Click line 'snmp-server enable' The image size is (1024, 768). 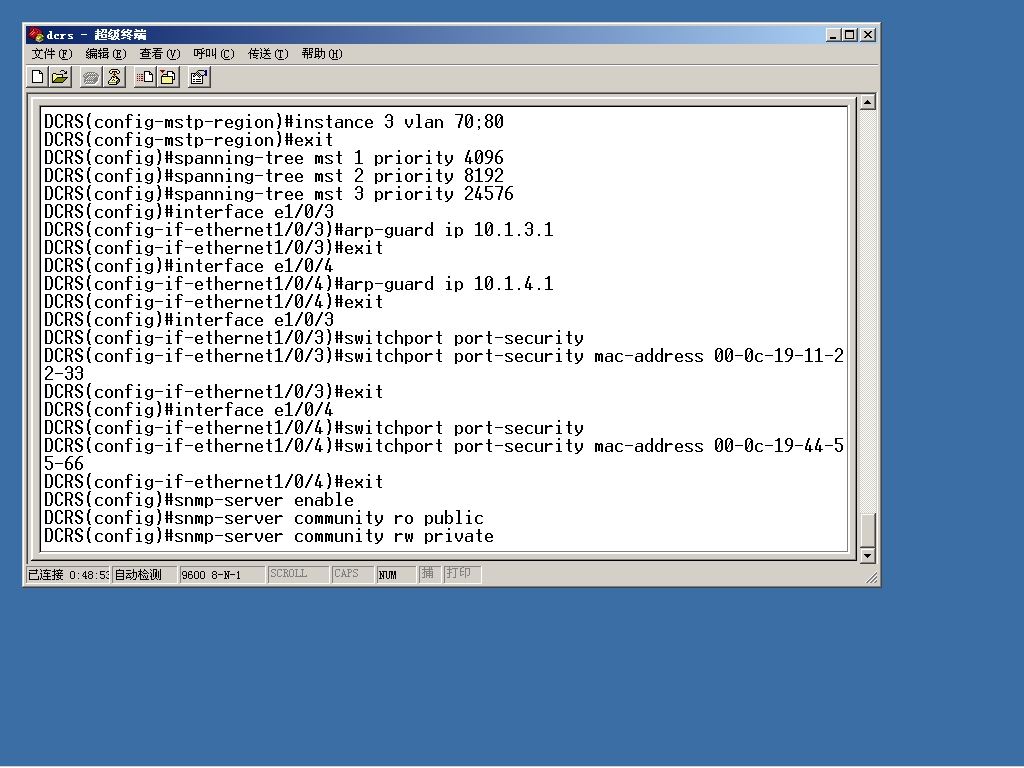point(199,500)
